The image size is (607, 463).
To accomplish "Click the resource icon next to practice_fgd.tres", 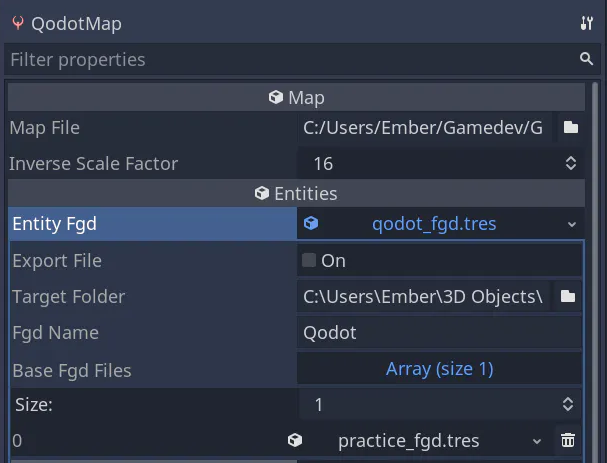I will tap(295, 440).
